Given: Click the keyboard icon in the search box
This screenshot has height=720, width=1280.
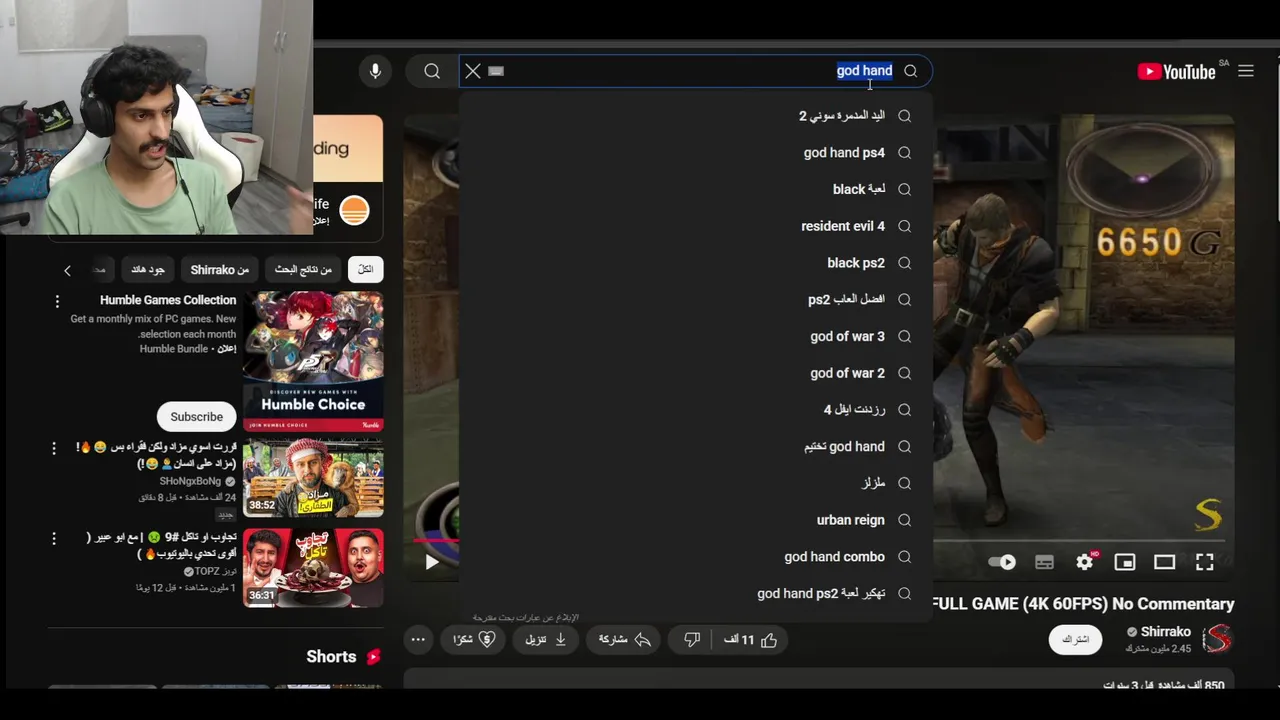Looking at the screenshot, I should [496, 71].
